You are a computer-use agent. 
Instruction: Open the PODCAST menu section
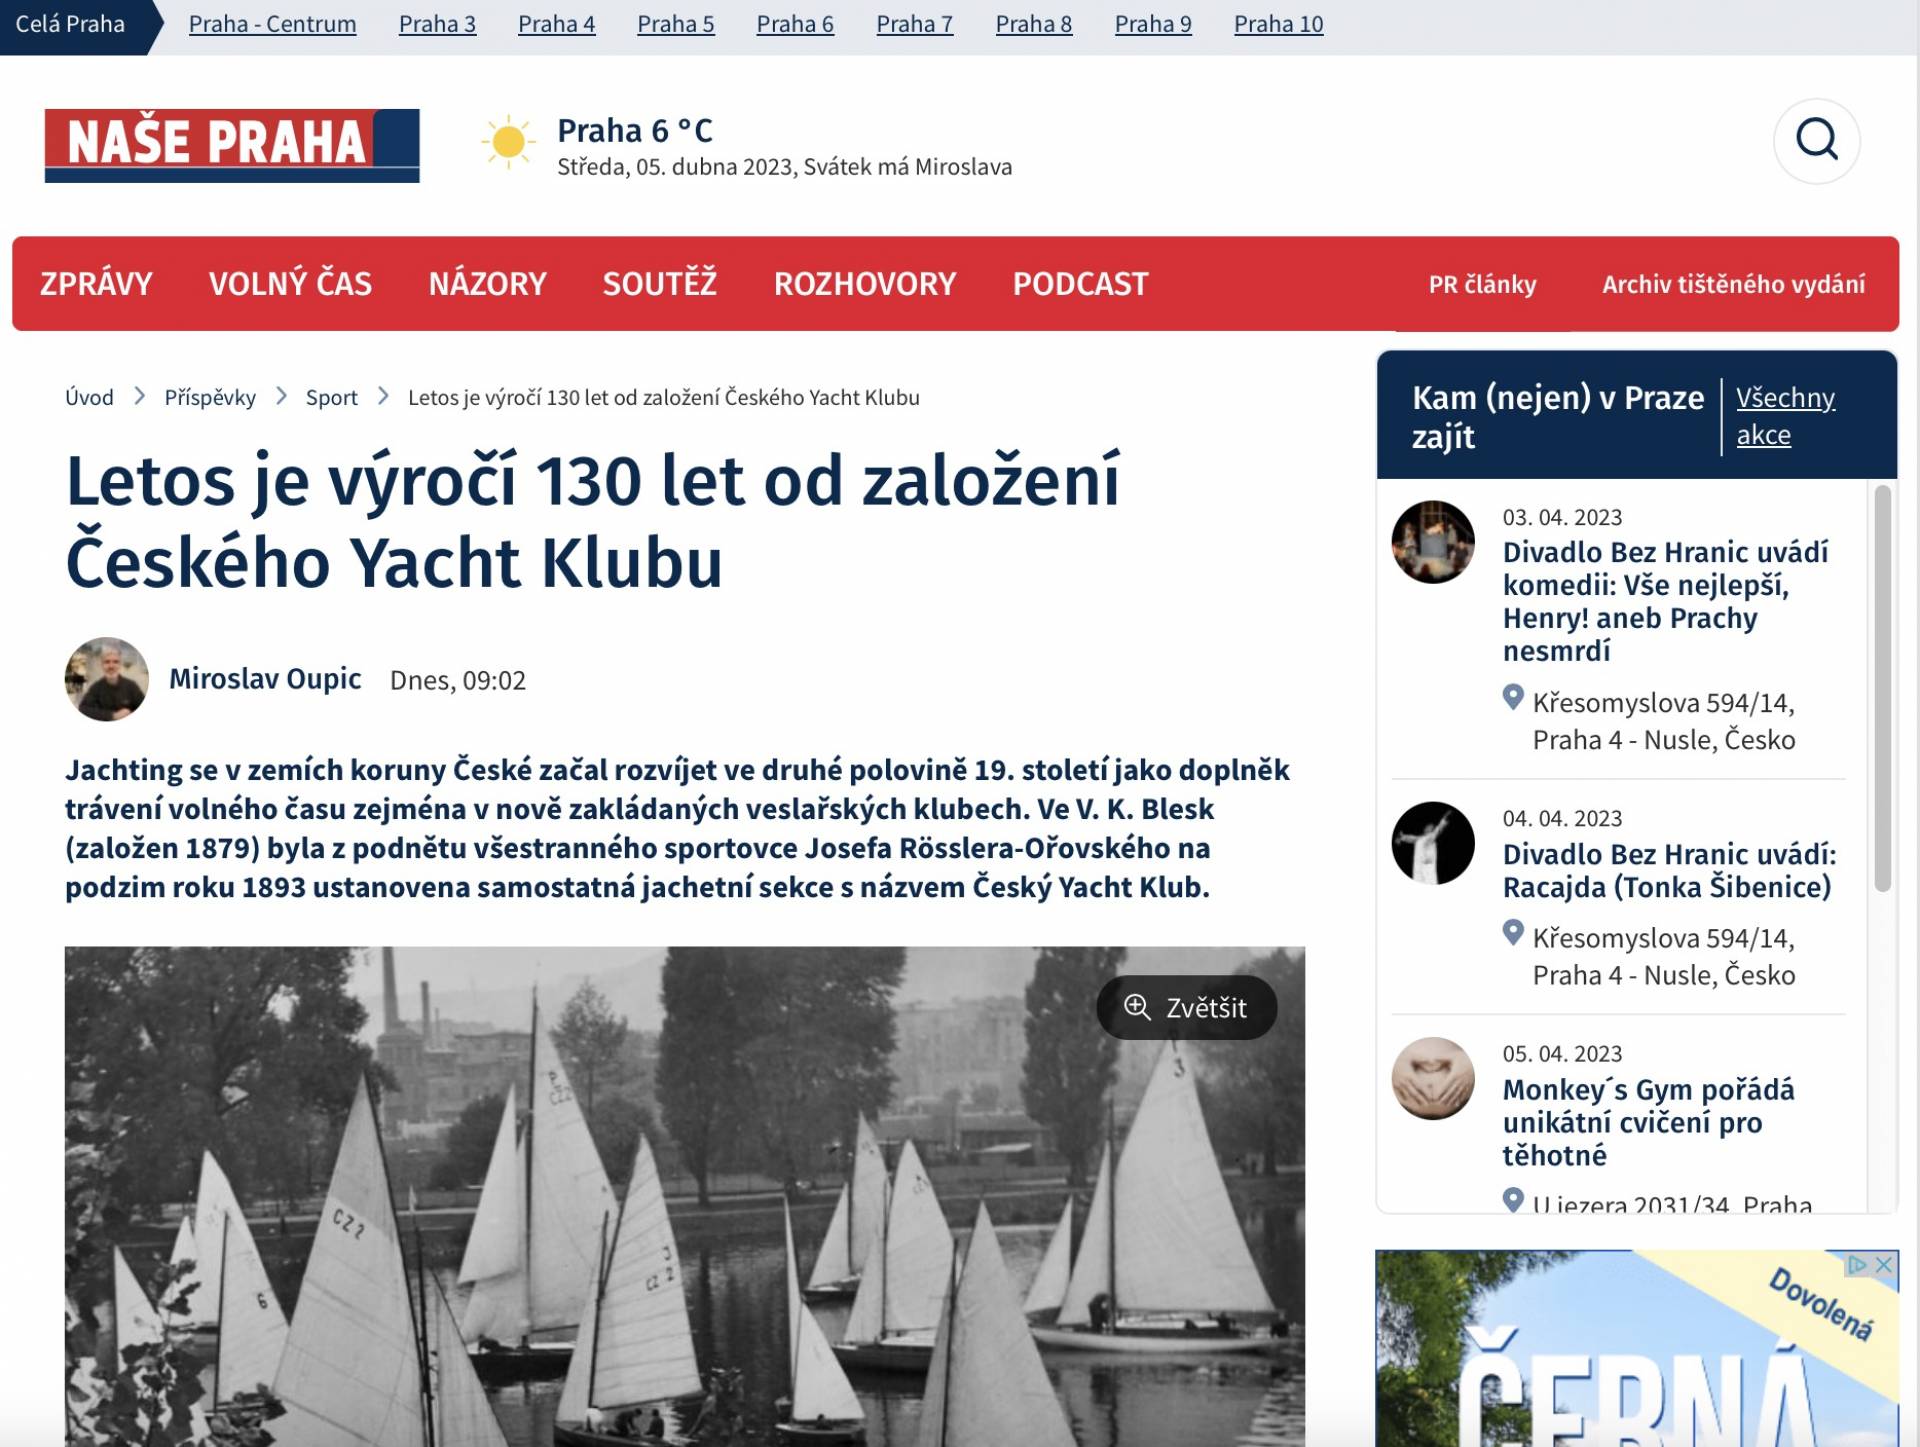(x=1080, y=284)
